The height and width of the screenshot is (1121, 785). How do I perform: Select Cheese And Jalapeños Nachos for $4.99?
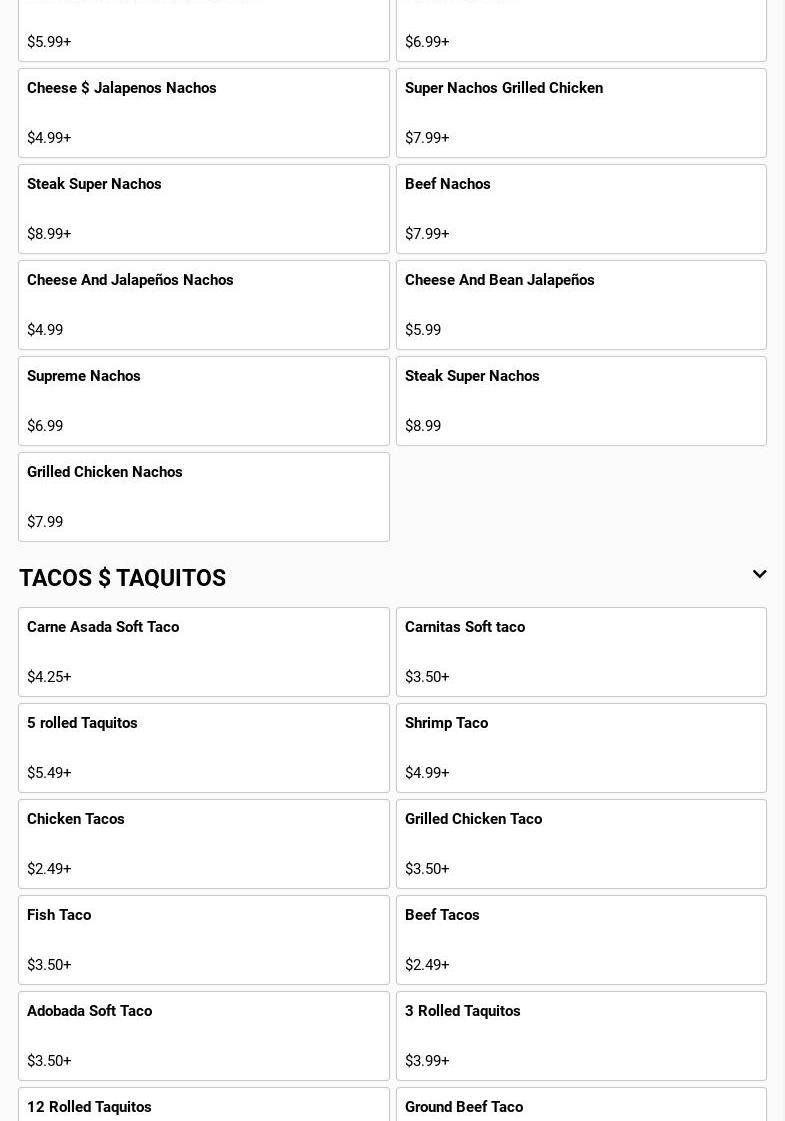point(203,305)
